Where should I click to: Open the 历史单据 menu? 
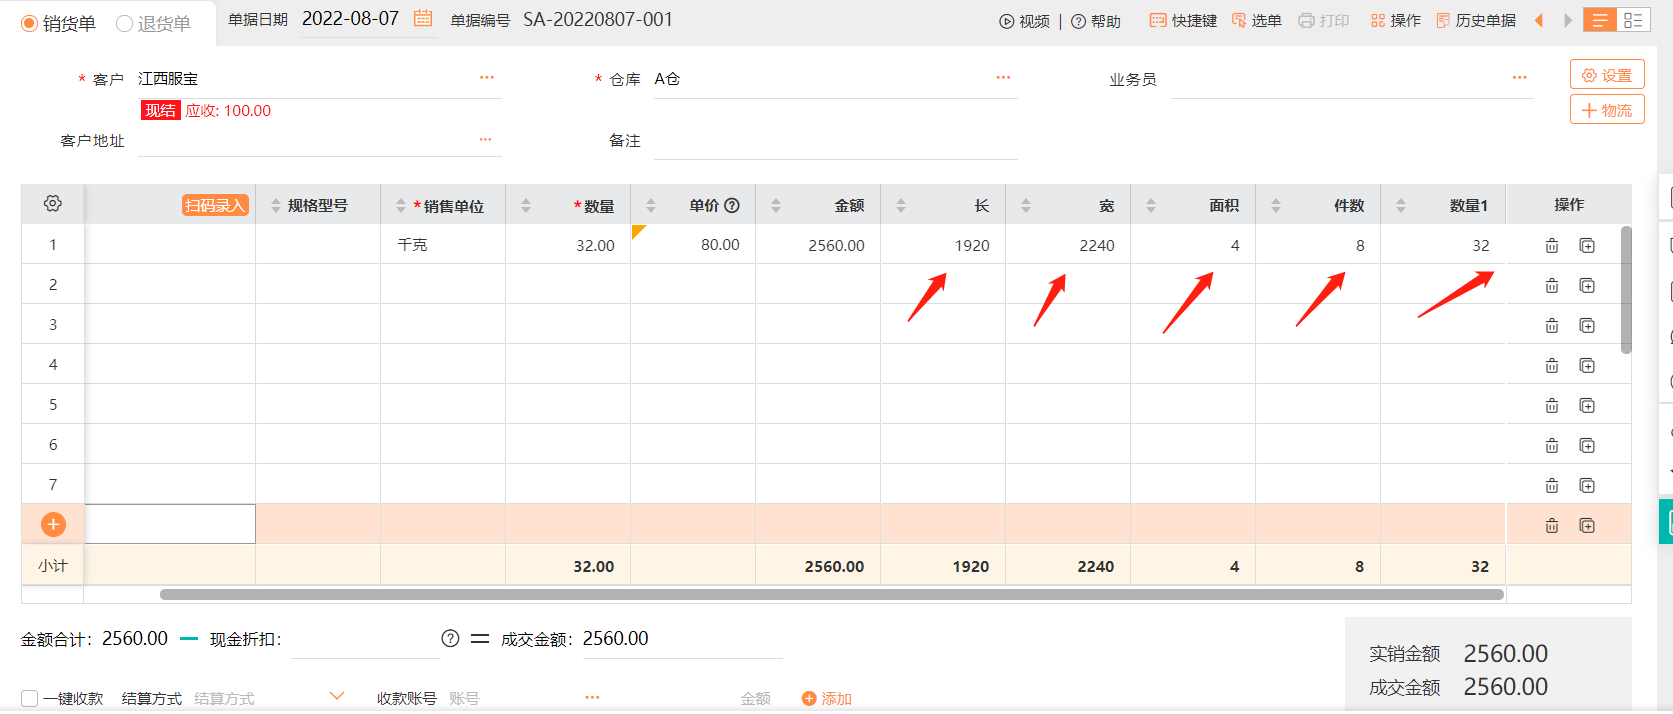(x=1476, y=20)
